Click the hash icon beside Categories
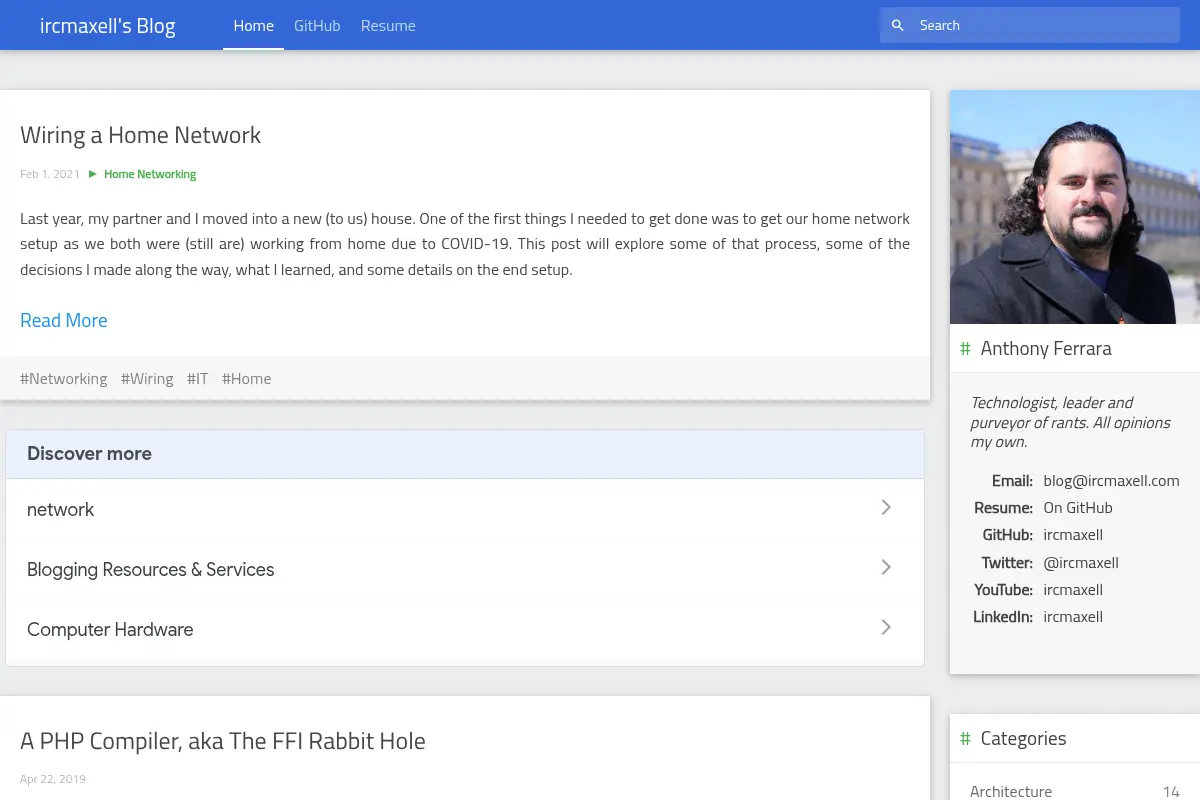The image size is (1200, 800). (x=965, y=739)
